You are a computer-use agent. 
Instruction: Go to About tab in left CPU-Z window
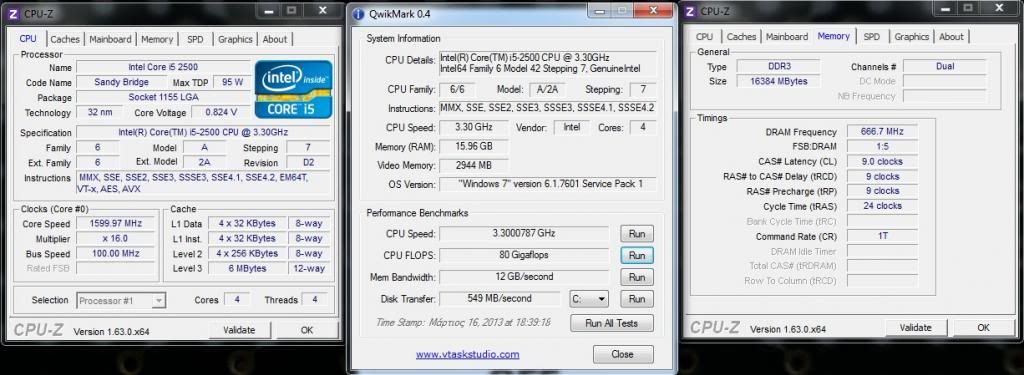(275, 39)
